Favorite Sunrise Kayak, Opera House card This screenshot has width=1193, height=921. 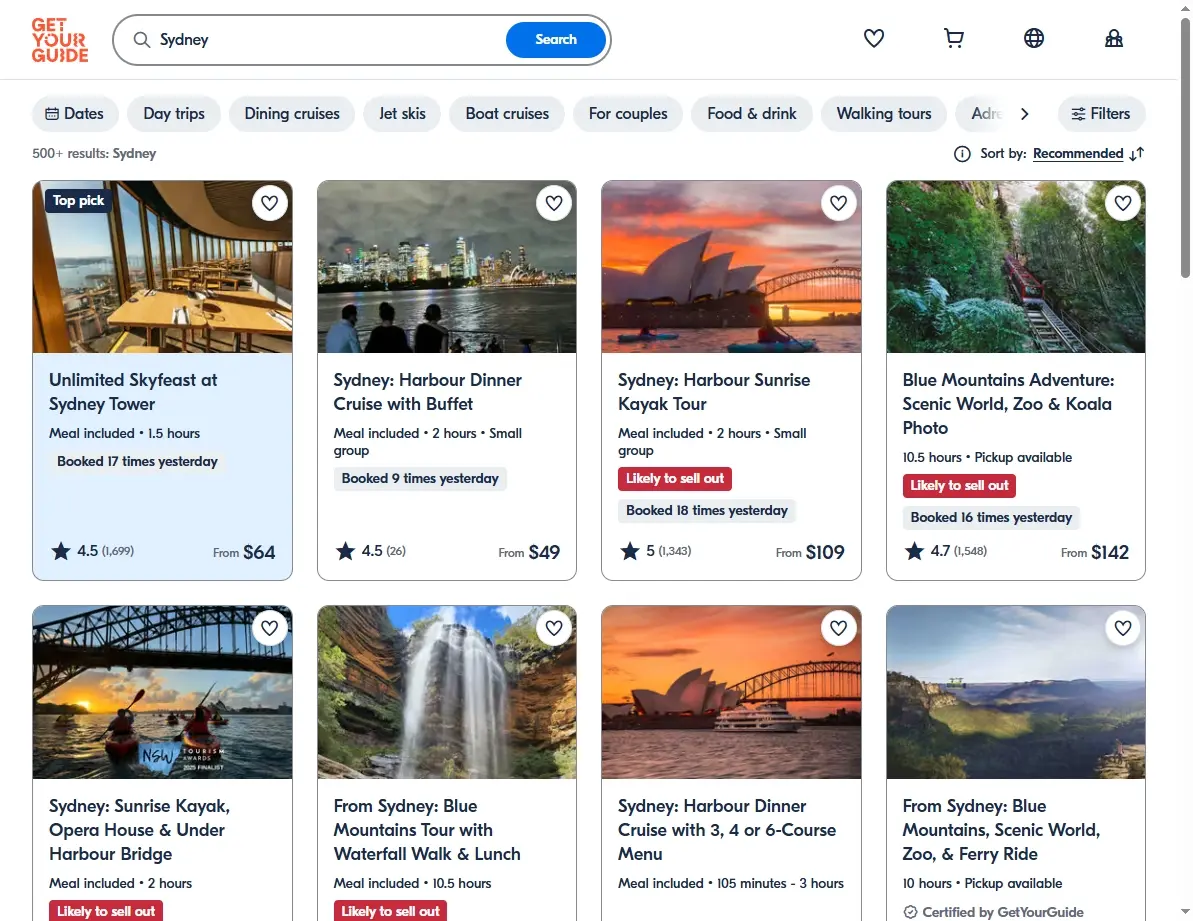[x=269, y=628]
